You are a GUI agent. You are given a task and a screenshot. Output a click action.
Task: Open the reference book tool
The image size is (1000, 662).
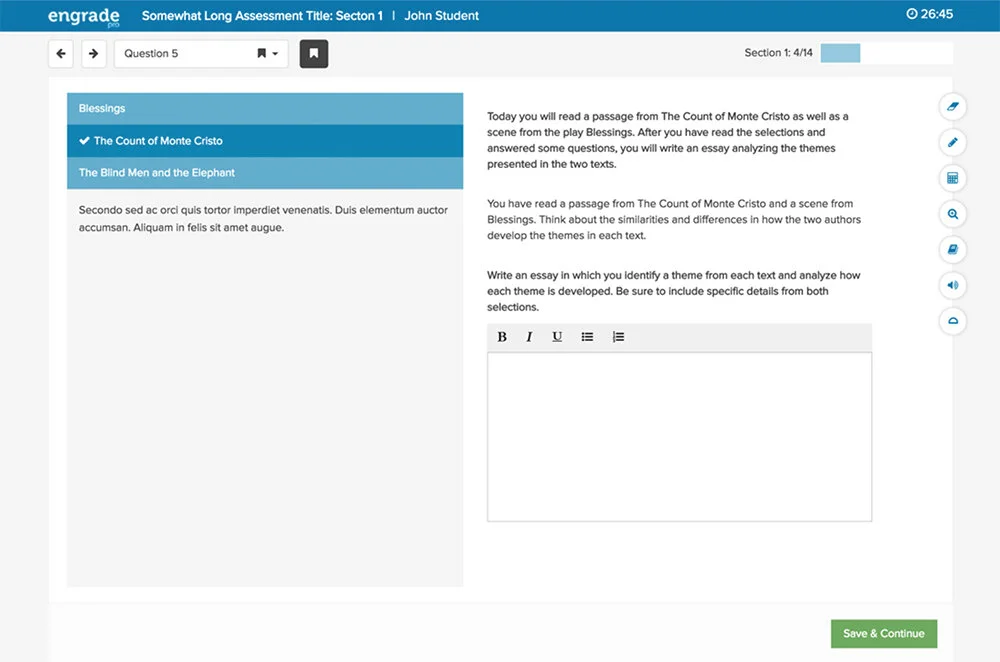[952, 249]
